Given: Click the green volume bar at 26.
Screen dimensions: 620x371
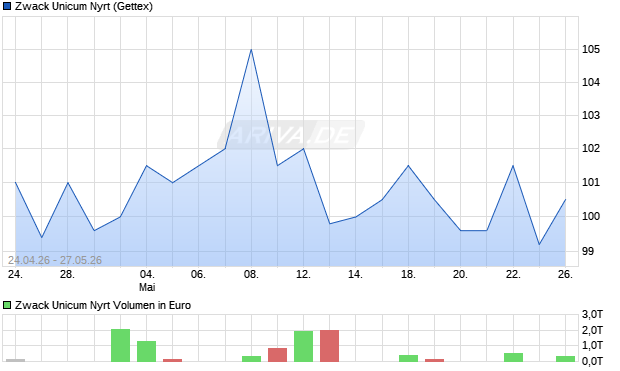Looking at the screenshot, I should pyautogui.click(x=565, y=359).
